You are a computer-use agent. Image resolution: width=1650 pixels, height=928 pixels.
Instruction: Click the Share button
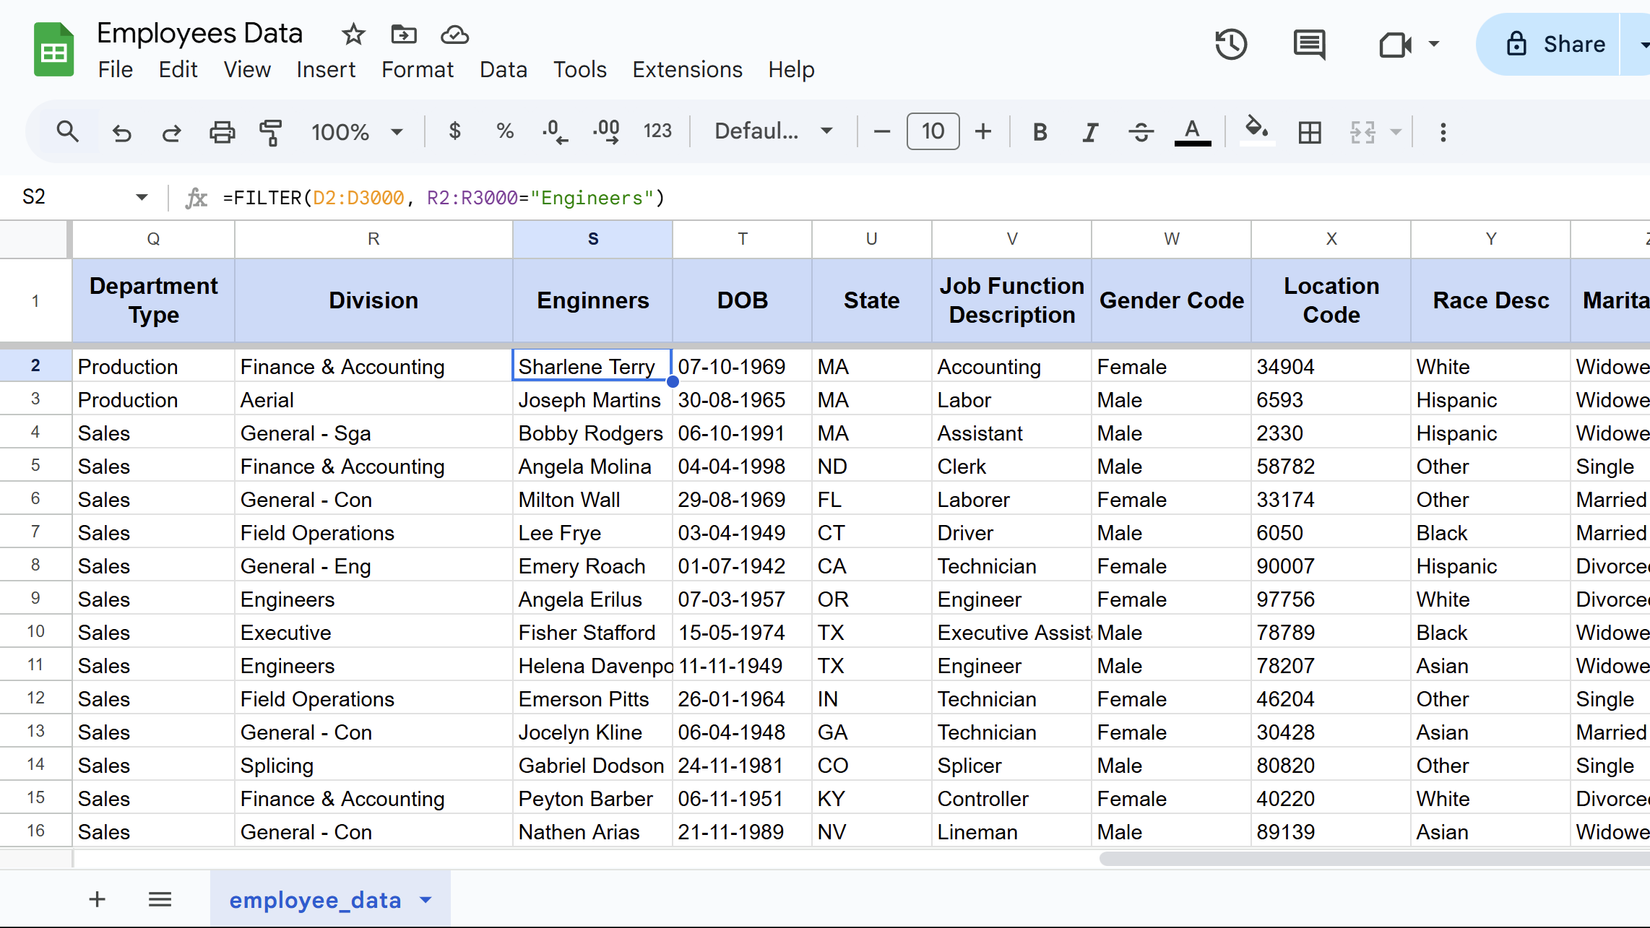1560,44
